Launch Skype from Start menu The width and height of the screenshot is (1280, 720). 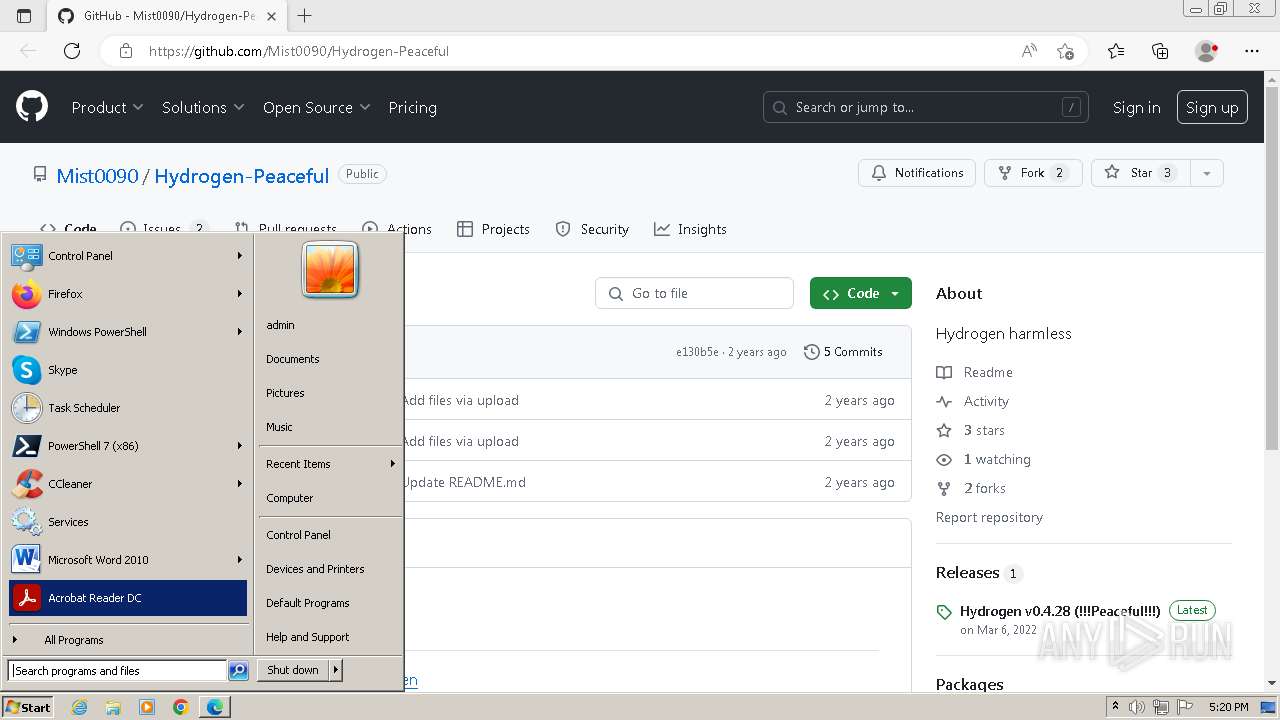[128, 370]
